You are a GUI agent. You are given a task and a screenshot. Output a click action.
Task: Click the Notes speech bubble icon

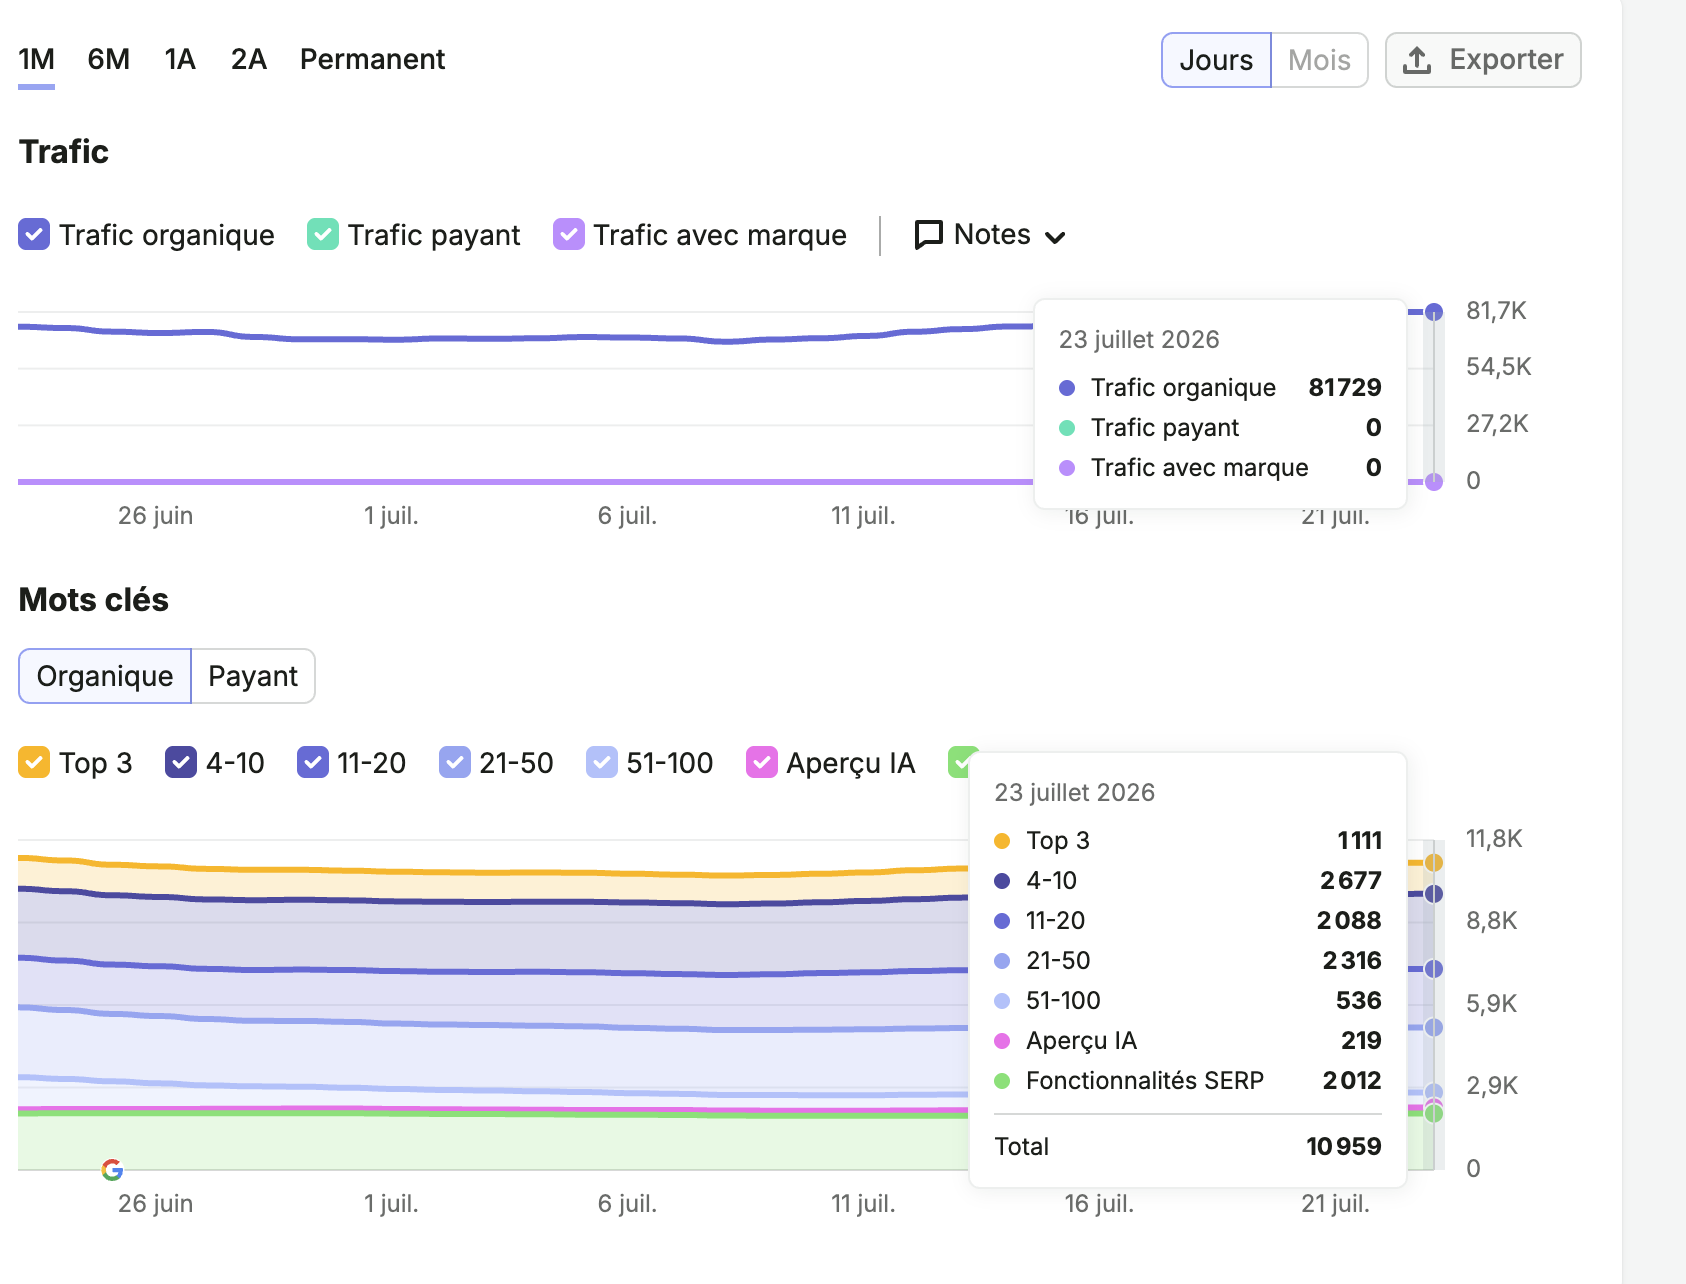point(929,235)
